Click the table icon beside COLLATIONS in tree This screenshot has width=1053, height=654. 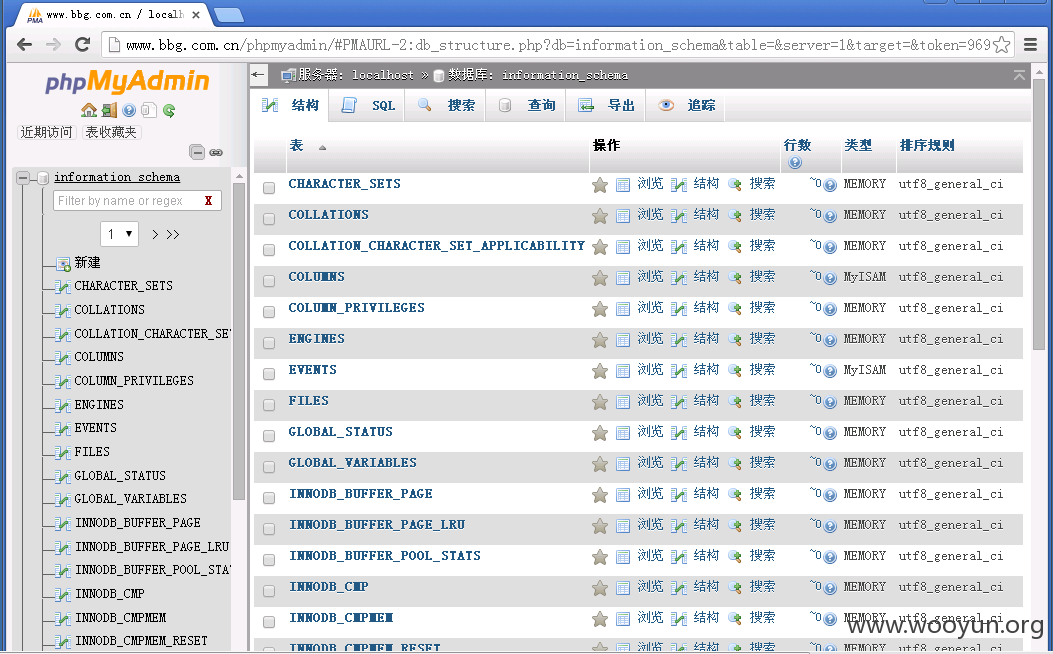tap(63, 310)
